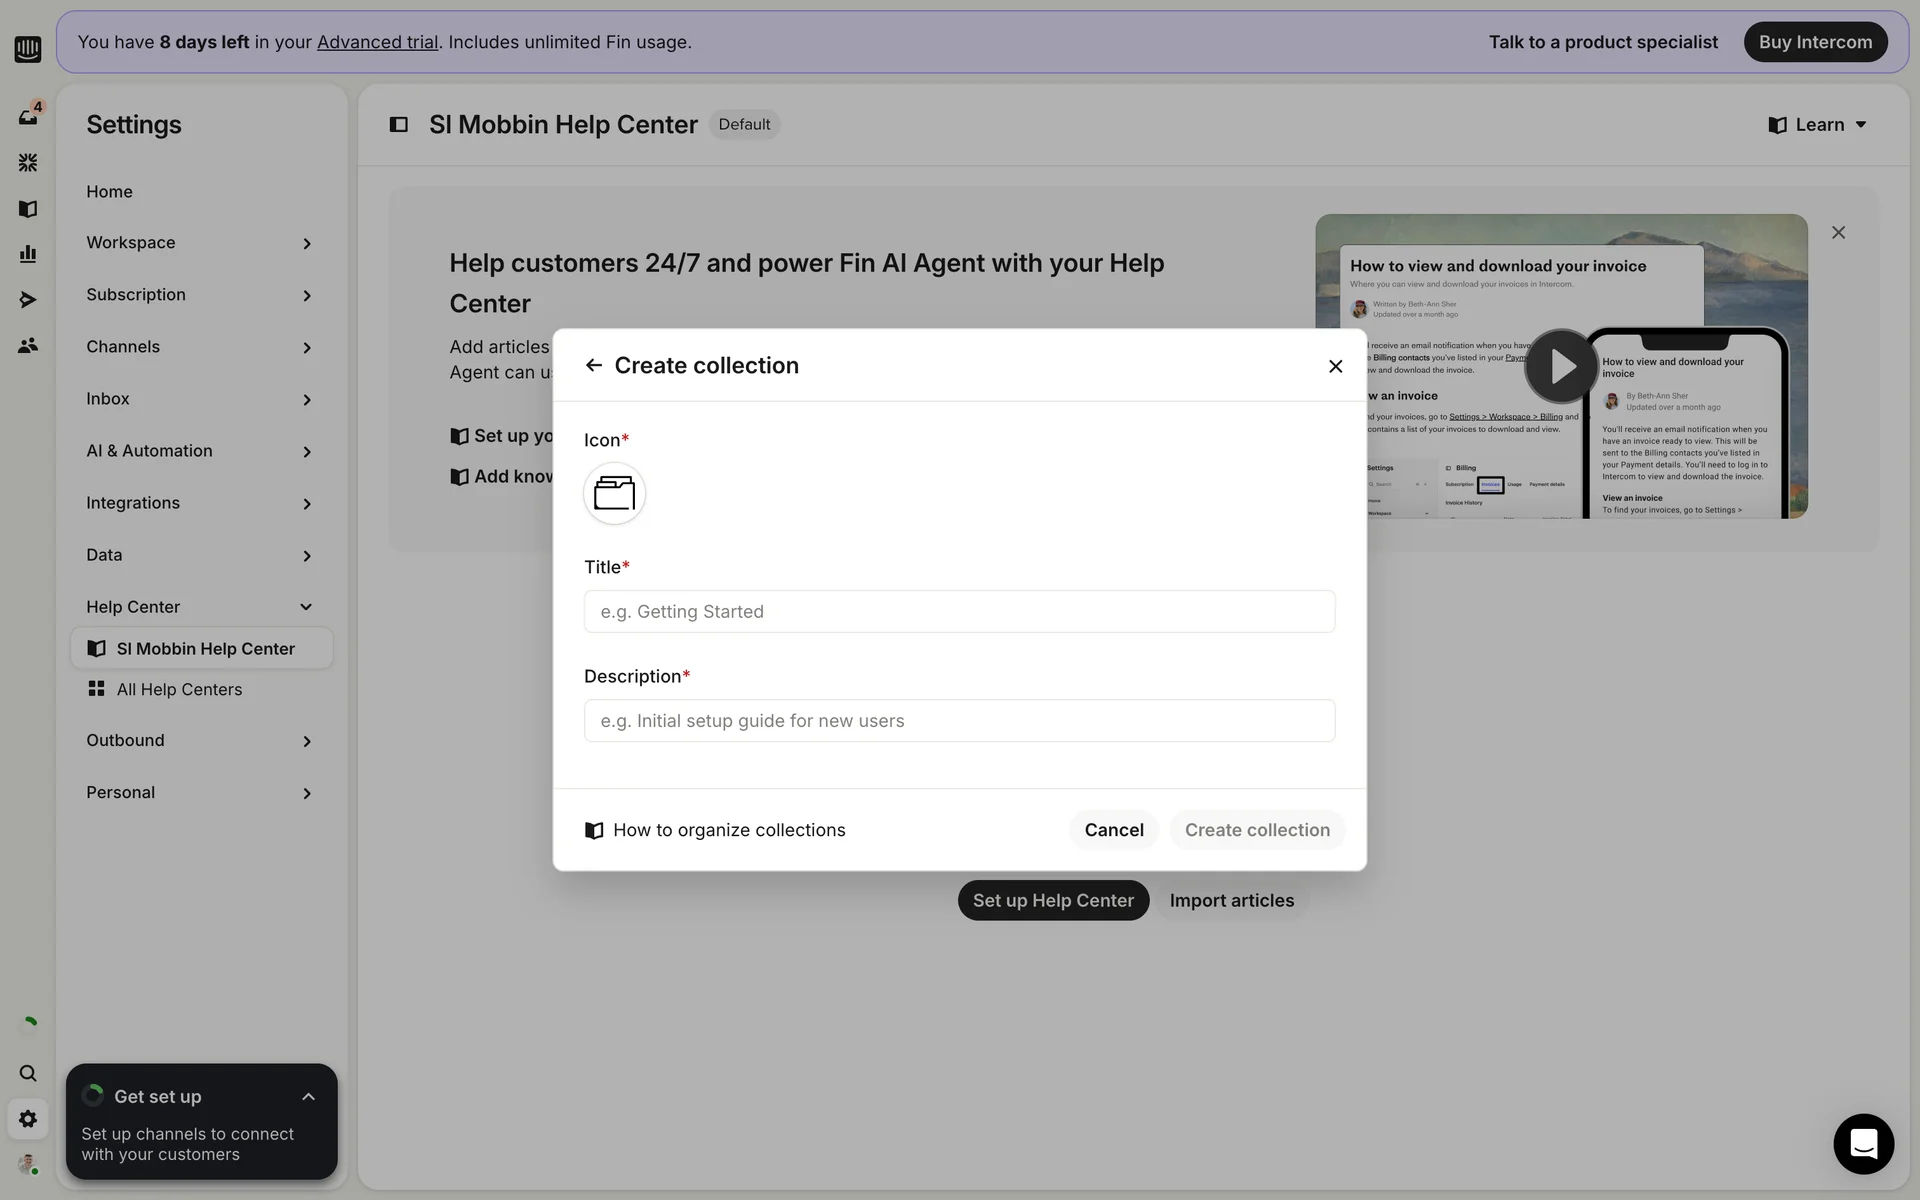This screenshot has width=1920, height=1200.
Task: Open the Fin AI asterisk icon
Action: (28, 162)
